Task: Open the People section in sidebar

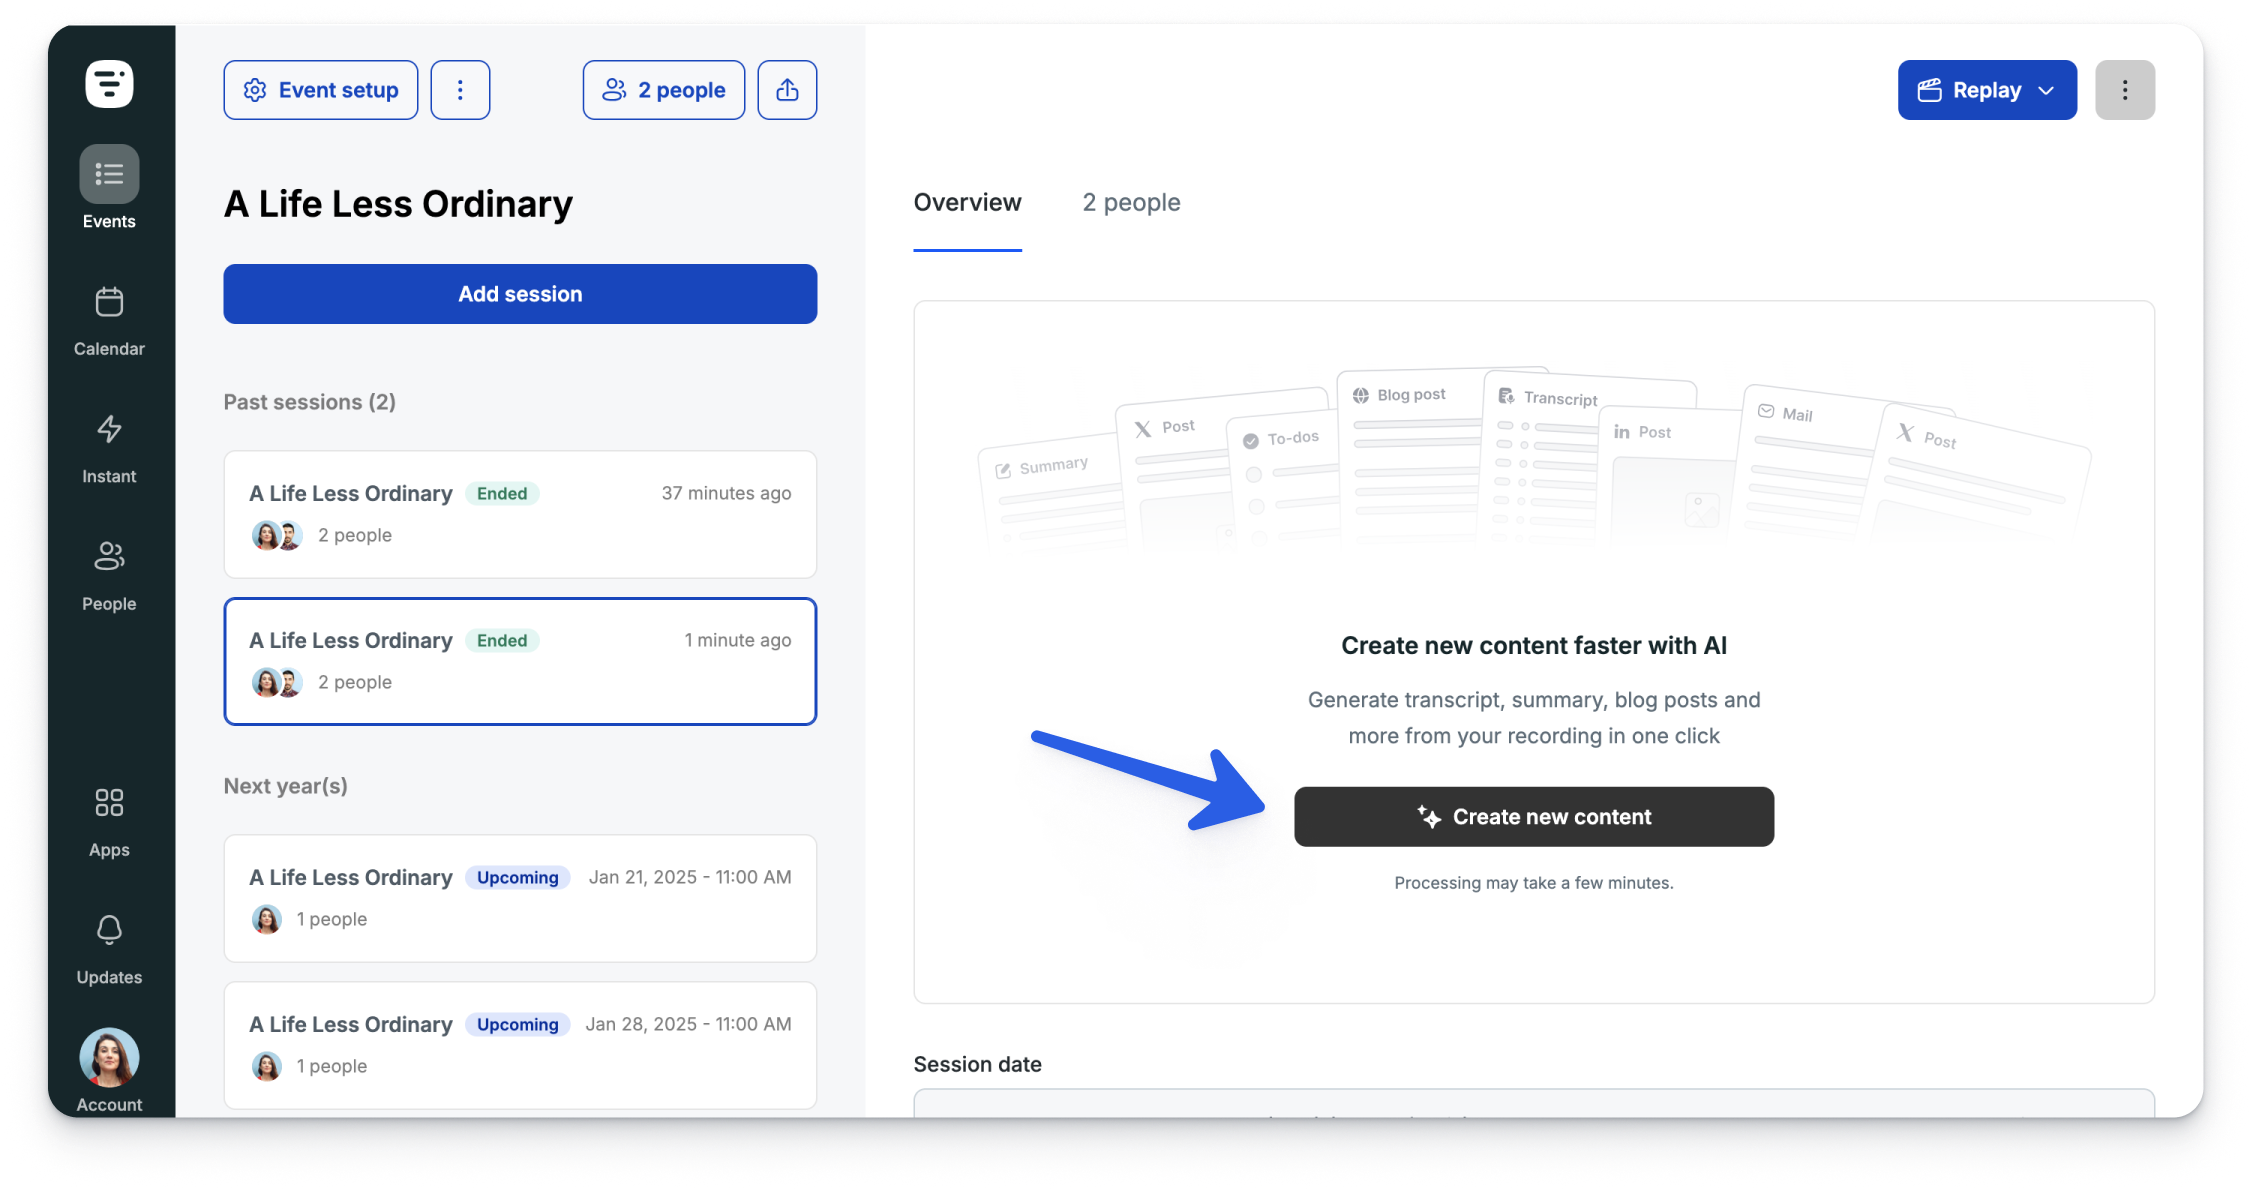Action: click(109, 576)
